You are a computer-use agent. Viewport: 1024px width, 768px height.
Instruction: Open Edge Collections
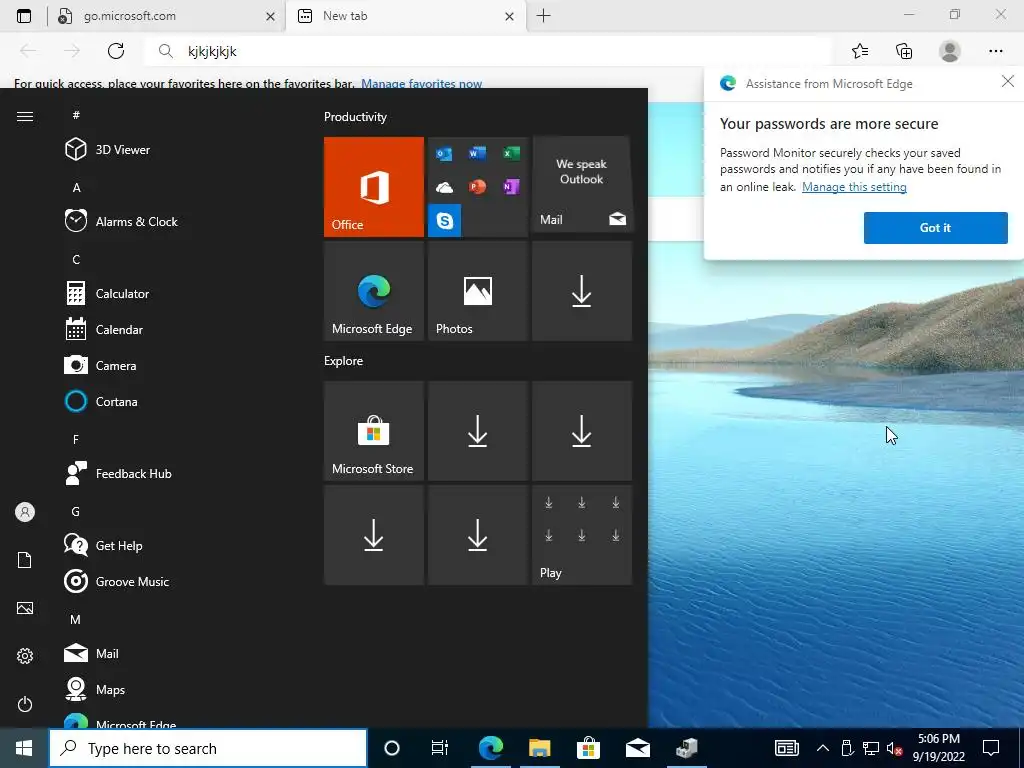[904, 51]
